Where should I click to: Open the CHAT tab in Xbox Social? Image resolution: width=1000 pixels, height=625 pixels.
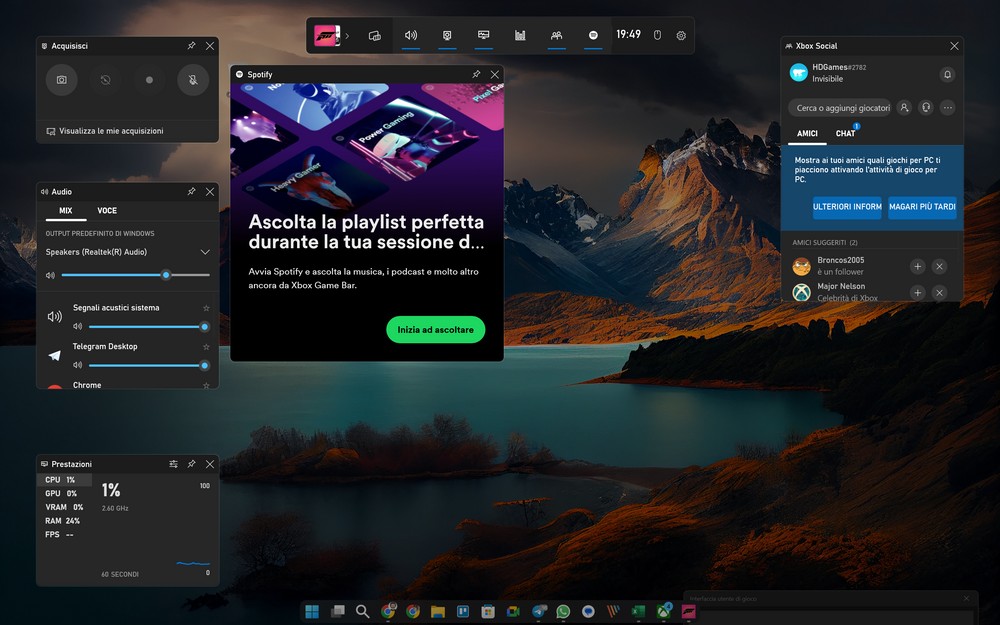845,133
